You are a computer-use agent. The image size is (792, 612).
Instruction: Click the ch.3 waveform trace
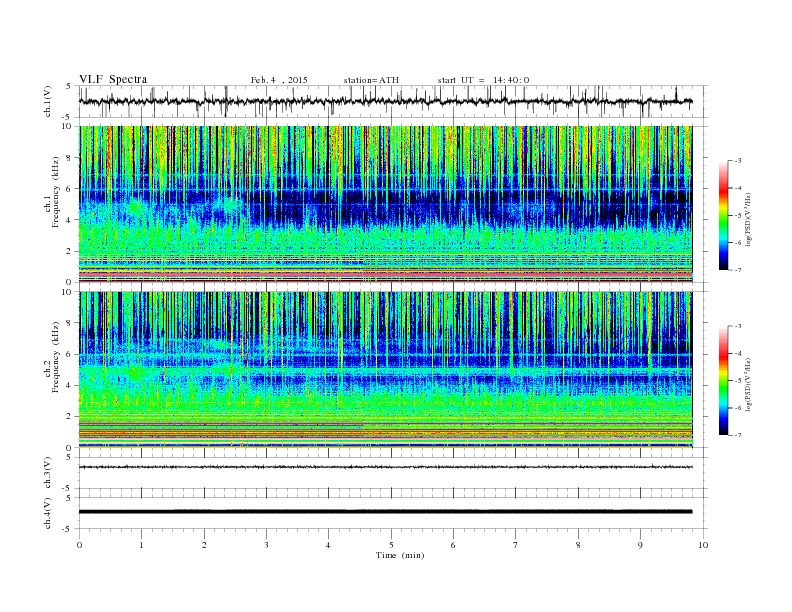click(385, 467)
